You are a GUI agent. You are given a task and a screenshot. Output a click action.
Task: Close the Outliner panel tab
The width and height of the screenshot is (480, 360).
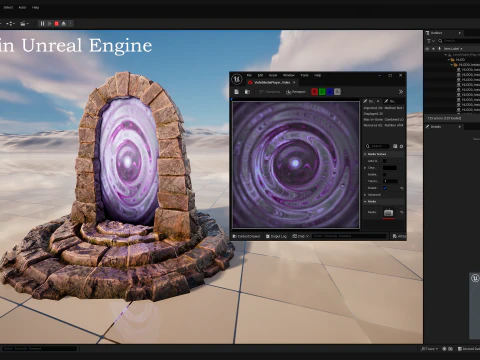tap(460, 33)
